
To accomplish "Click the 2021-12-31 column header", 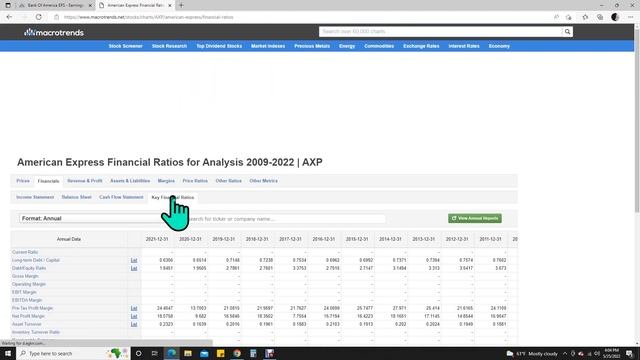I will pos(157,239).
